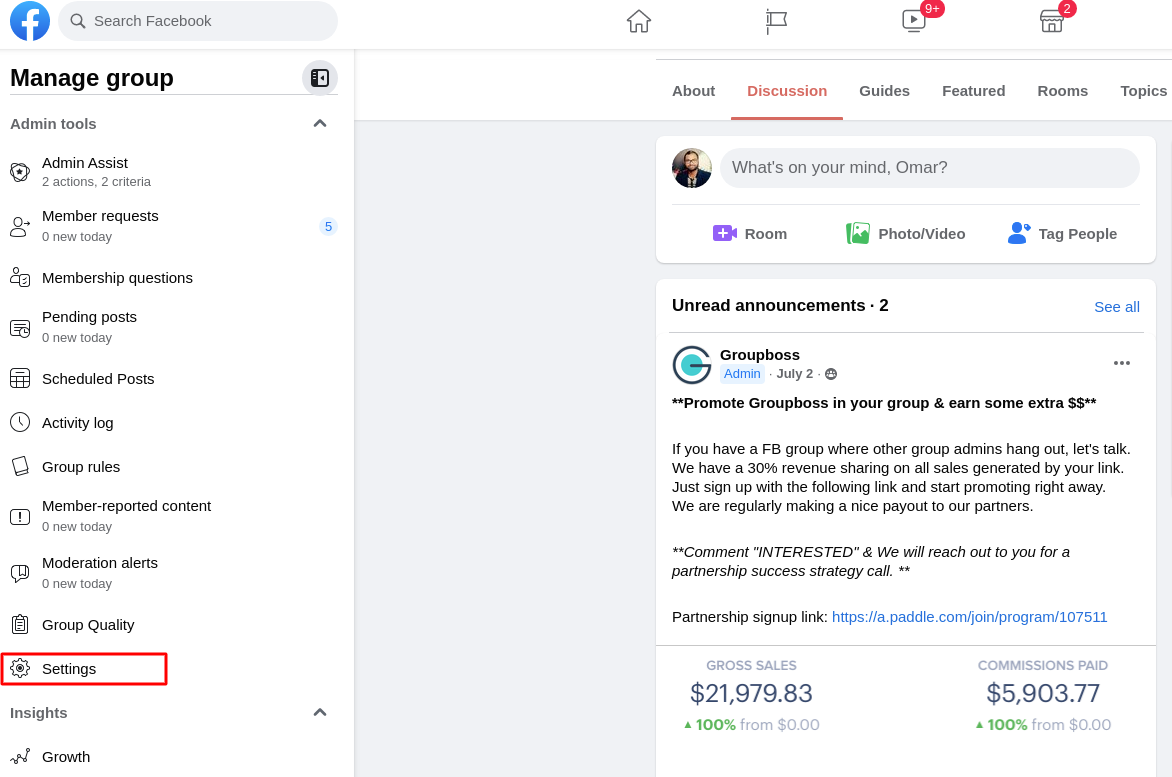
Task: Open Member-reported content
Action: 174,516
